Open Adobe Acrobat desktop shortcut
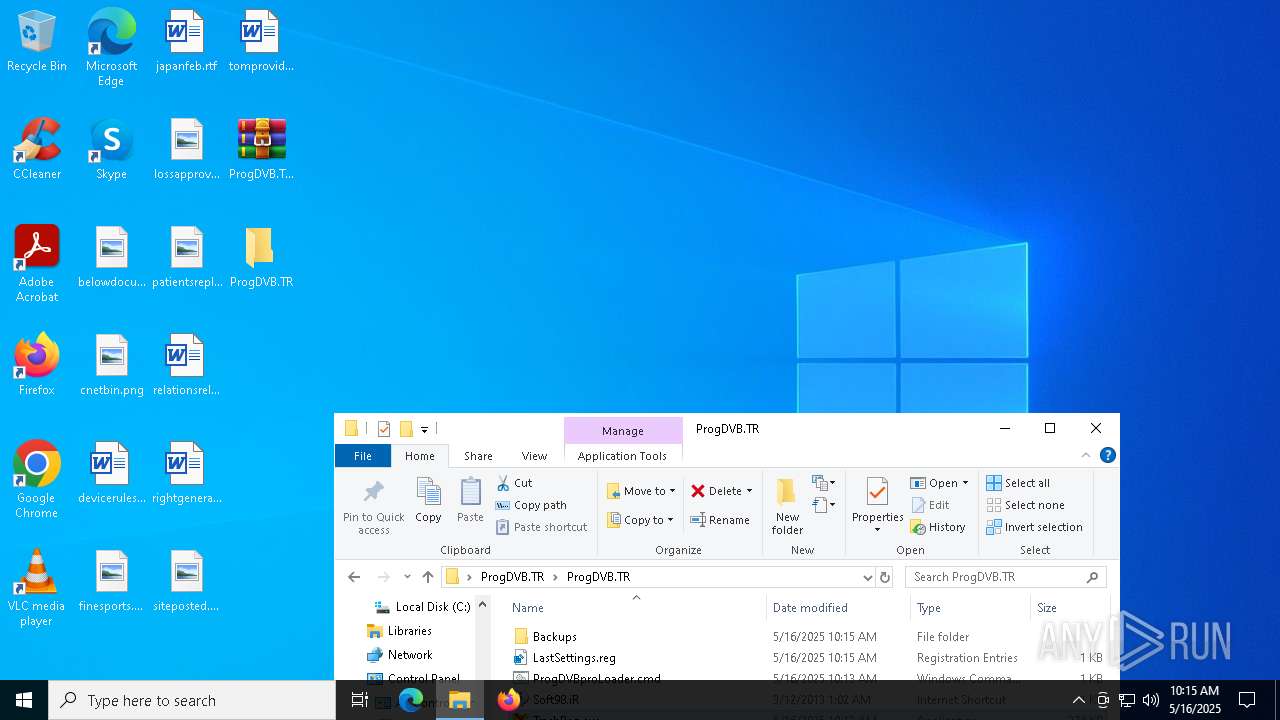This screenshot has width=1280, height=720. pyautogui.click(x=37, y=264)
